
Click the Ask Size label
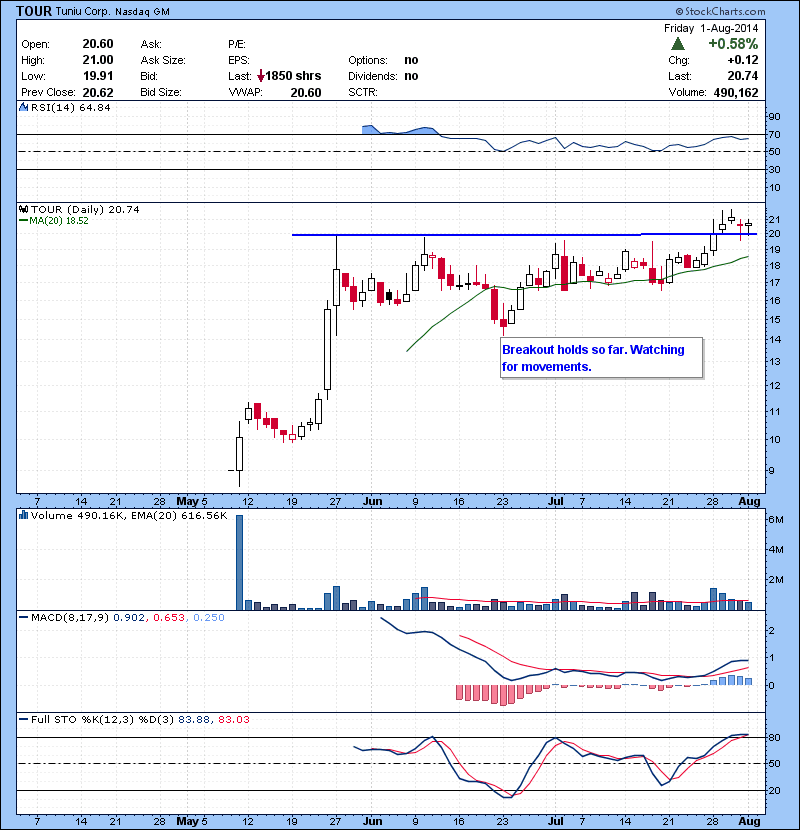pyautogui.click(x=163, y=60)
